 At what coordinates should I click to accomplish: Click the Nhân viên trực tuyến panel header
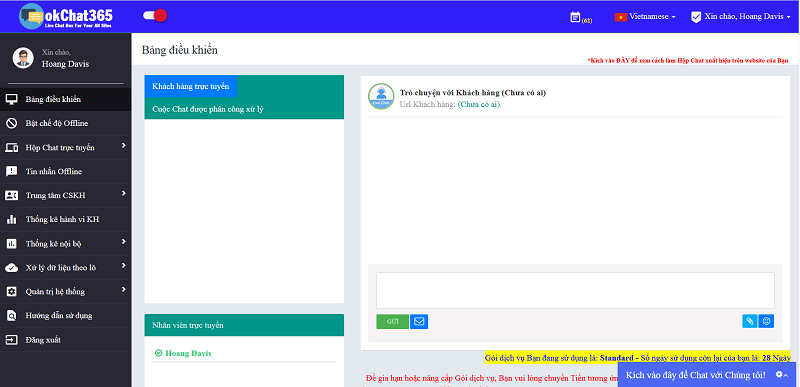pos(244,325)
